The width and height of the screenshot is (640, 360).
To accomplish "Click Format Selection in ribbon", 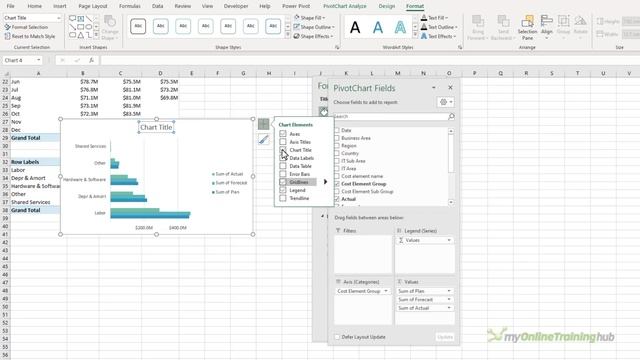I will tap(26, 27).
